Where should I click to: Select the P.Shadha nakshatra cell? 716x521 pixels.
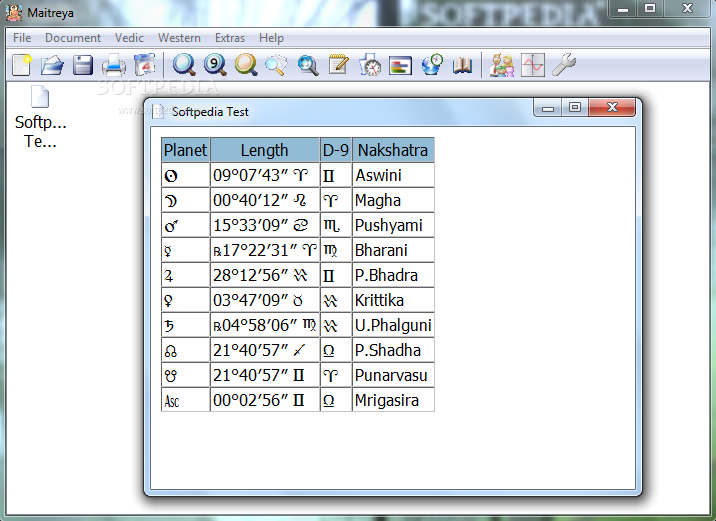pyautogui.click(x=393, y=350)
